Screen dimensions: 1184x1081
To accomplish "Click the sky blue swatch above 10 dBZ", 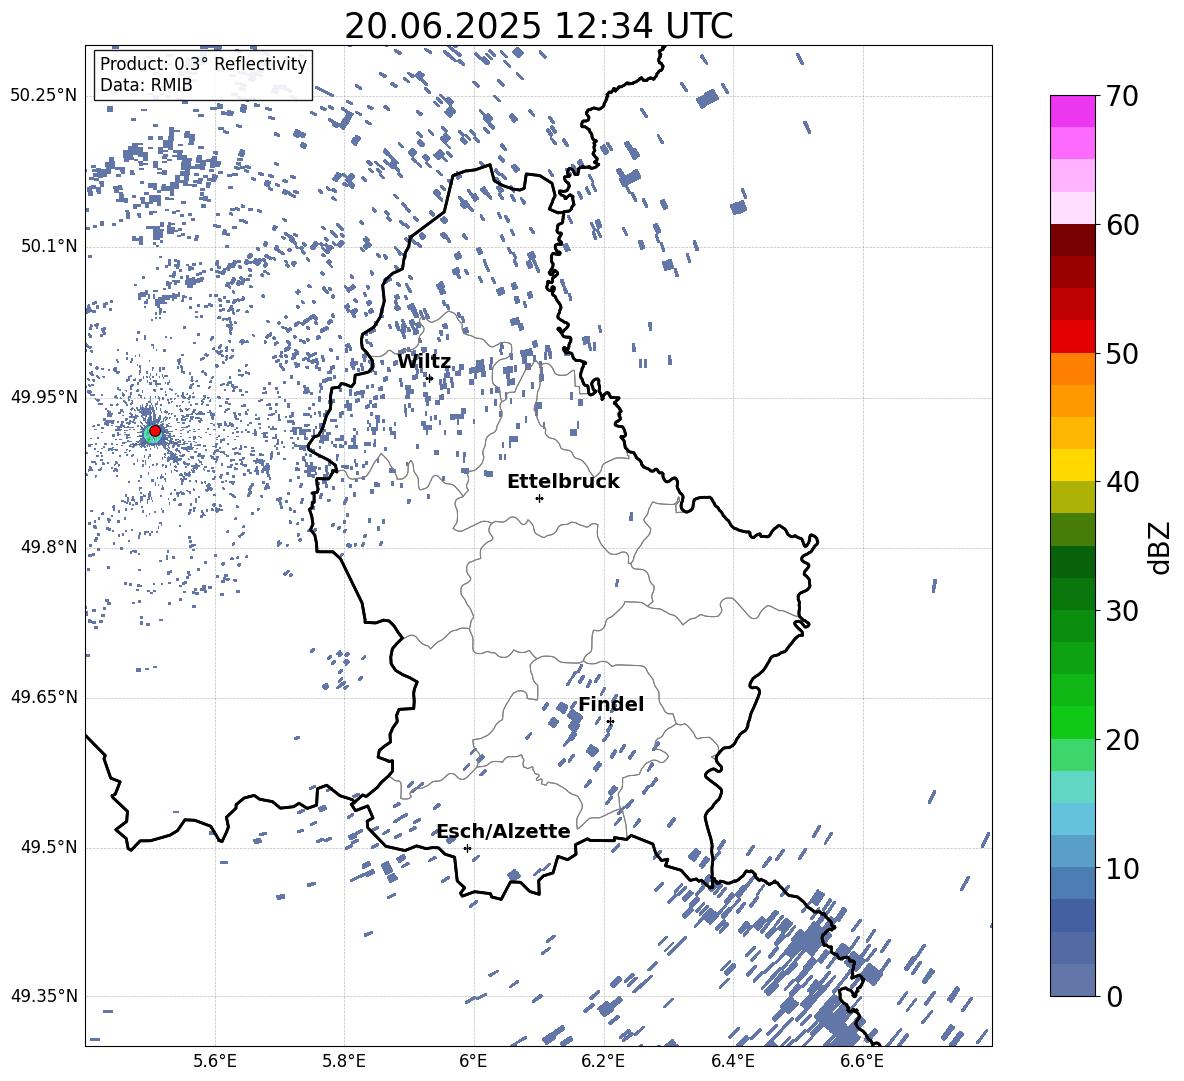I will coord(1072,818).
